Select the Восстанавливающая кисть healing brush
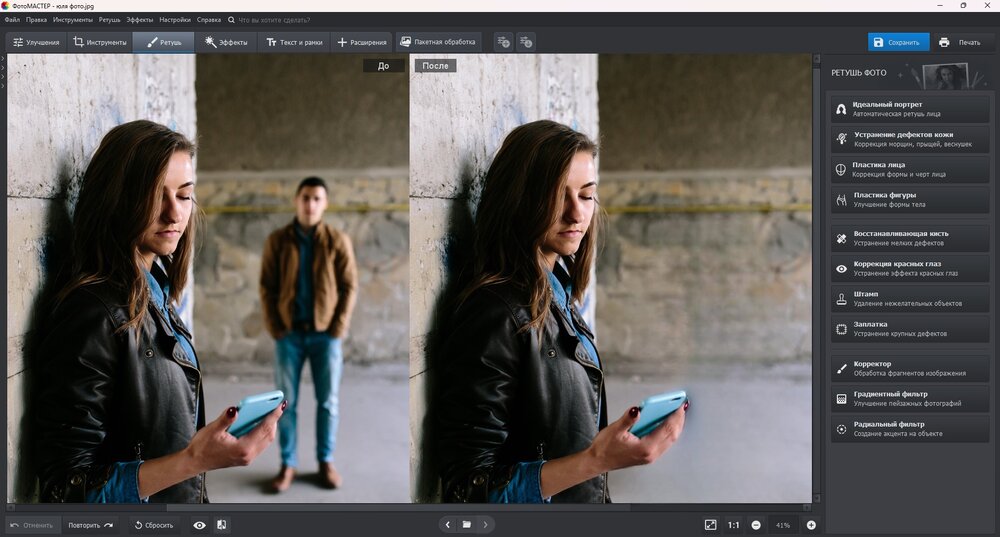 [x=909, y=238]
